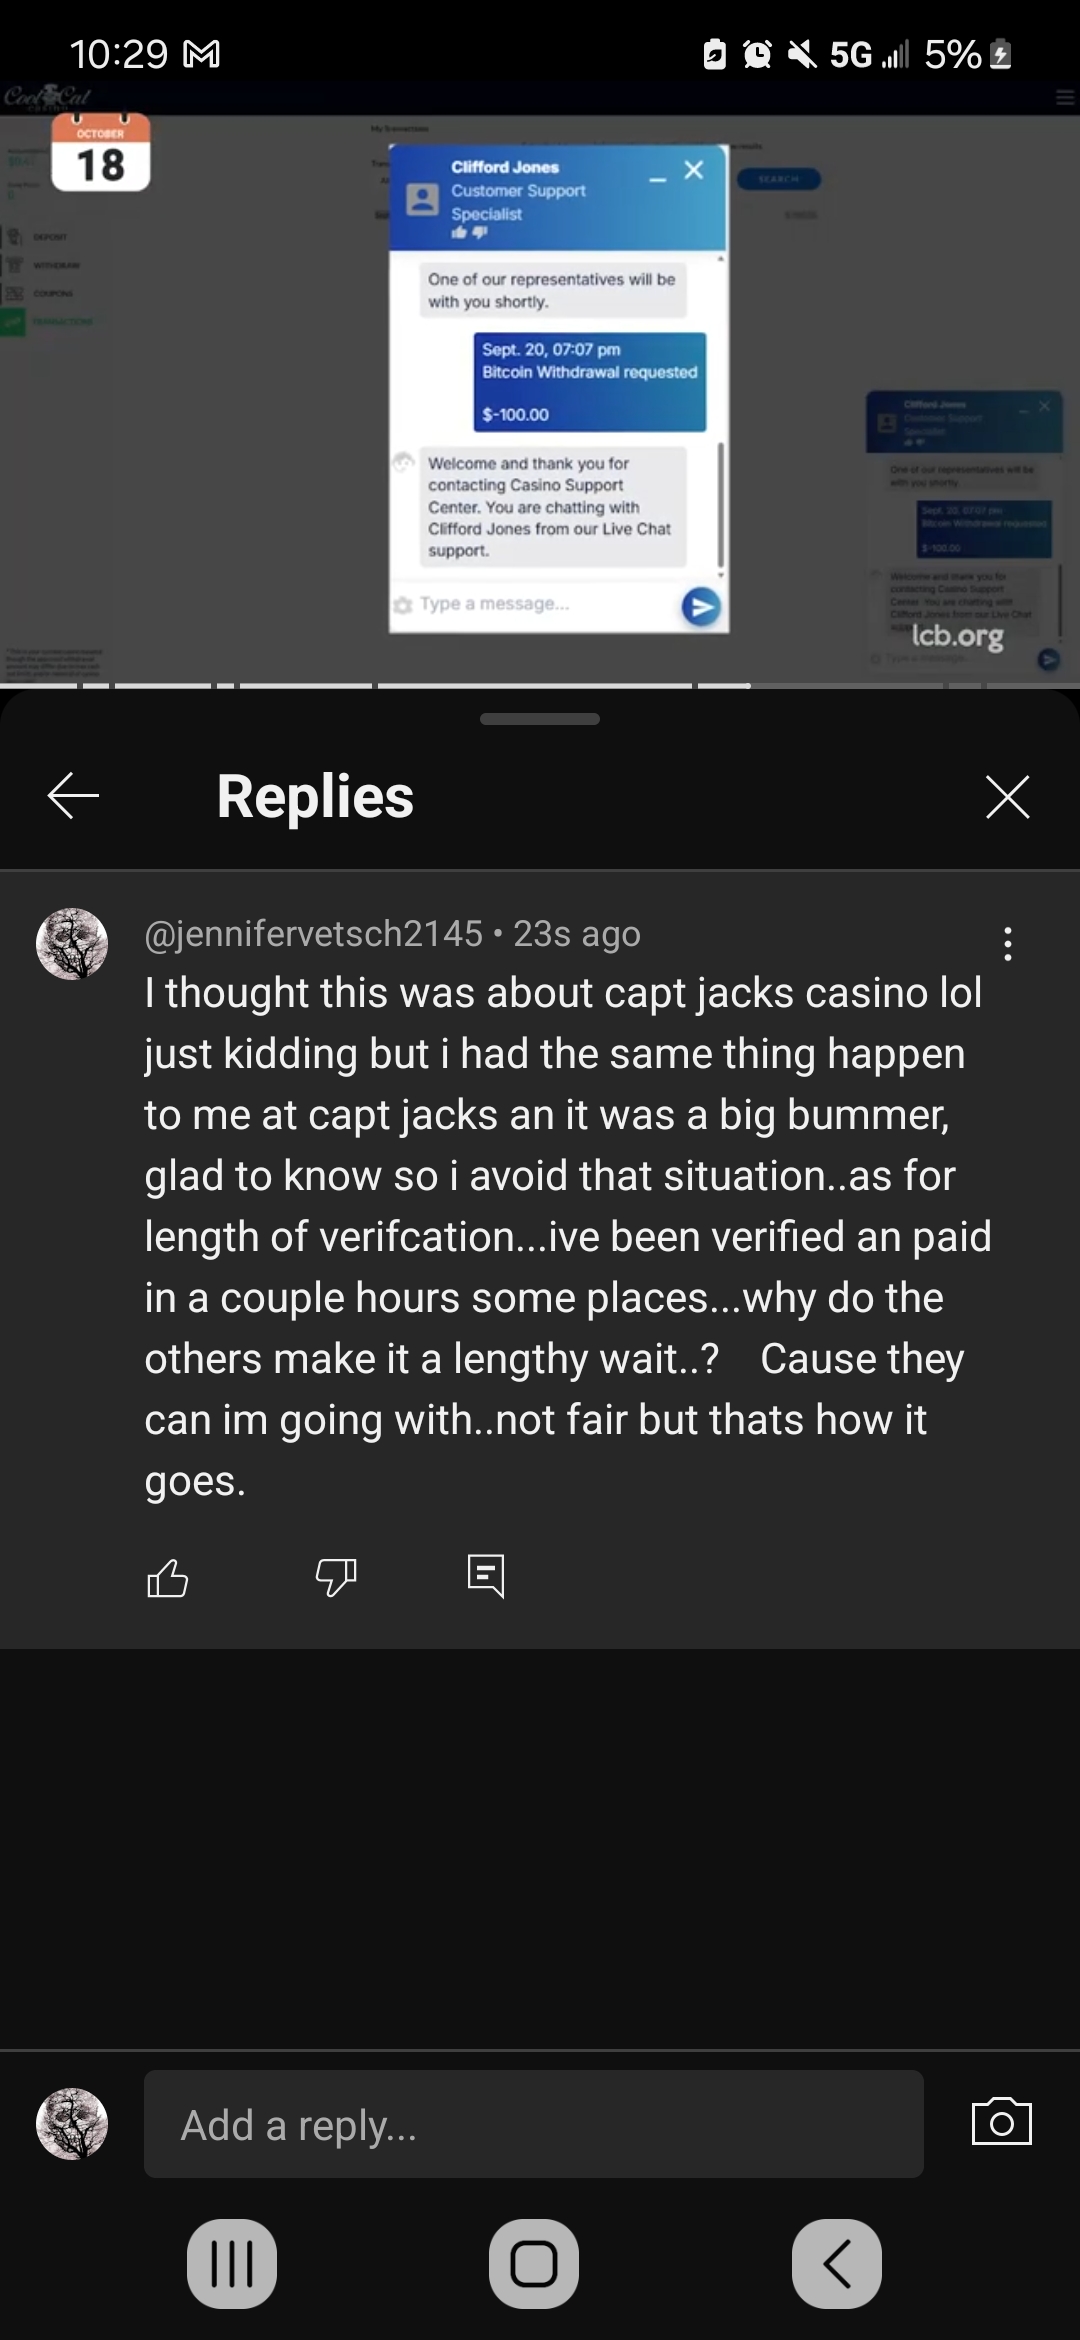Close the Replies panel with X
The height and width of the screenshot is (2340, 1080).
[1007, 796]
